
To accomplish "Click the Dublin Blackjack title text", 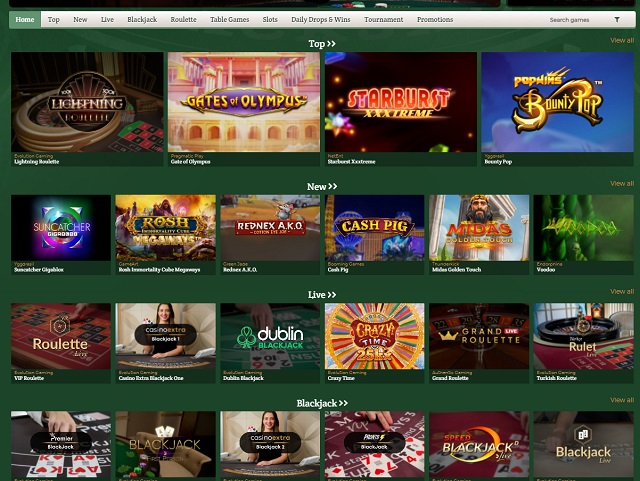I will 243,379.
